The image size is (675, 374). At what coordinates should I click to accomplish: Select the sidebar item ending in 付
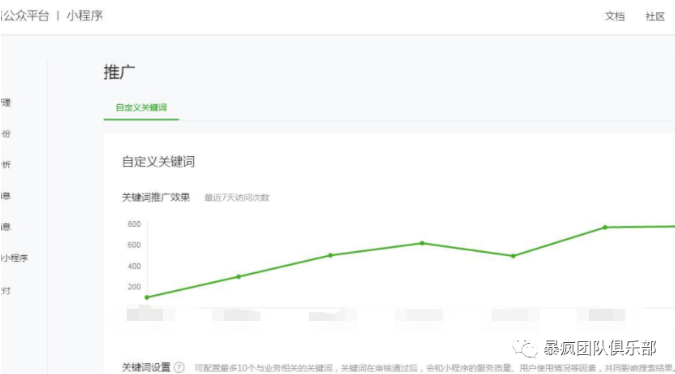click(6, 291)
